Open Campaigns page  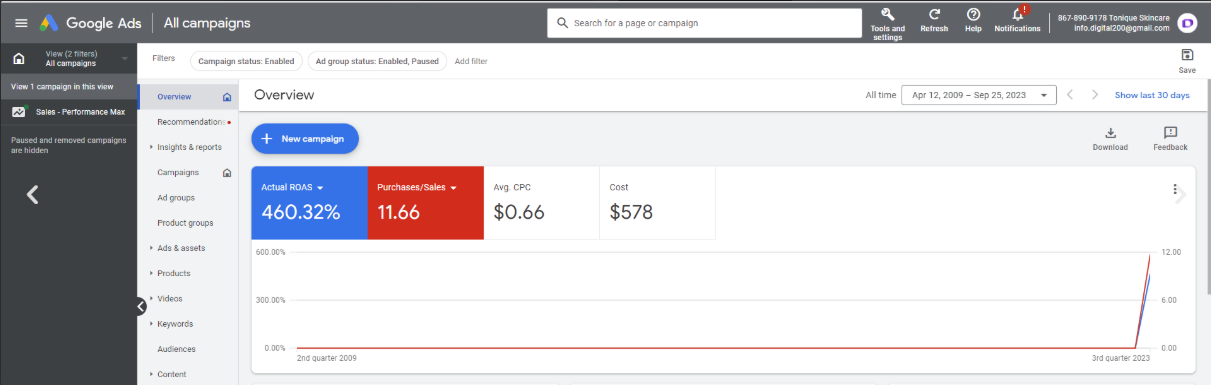click(178, 172)
